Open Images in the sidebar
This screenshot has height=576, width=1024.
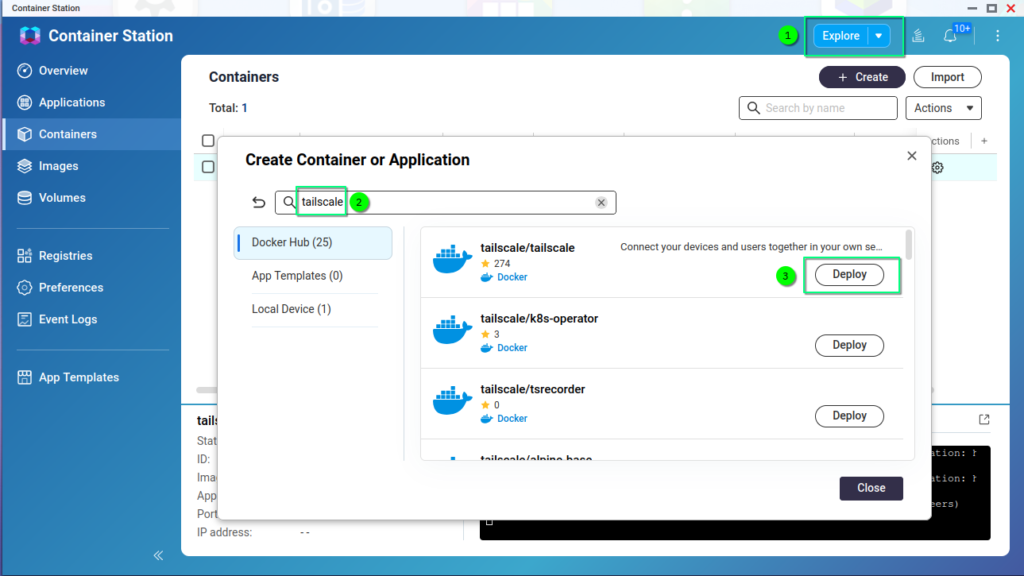point(58,166)
